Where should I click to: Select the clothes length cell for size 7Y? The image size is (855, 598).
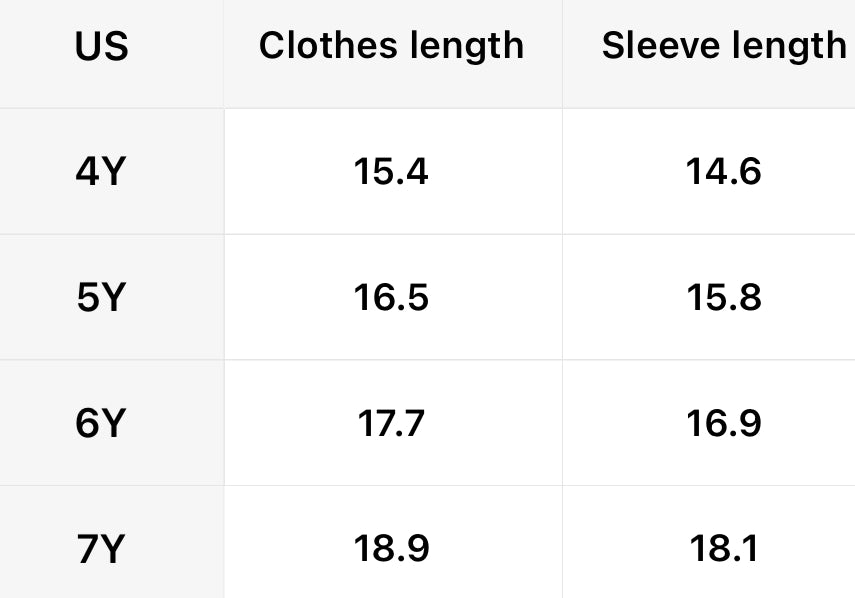(x=391, y=548)
